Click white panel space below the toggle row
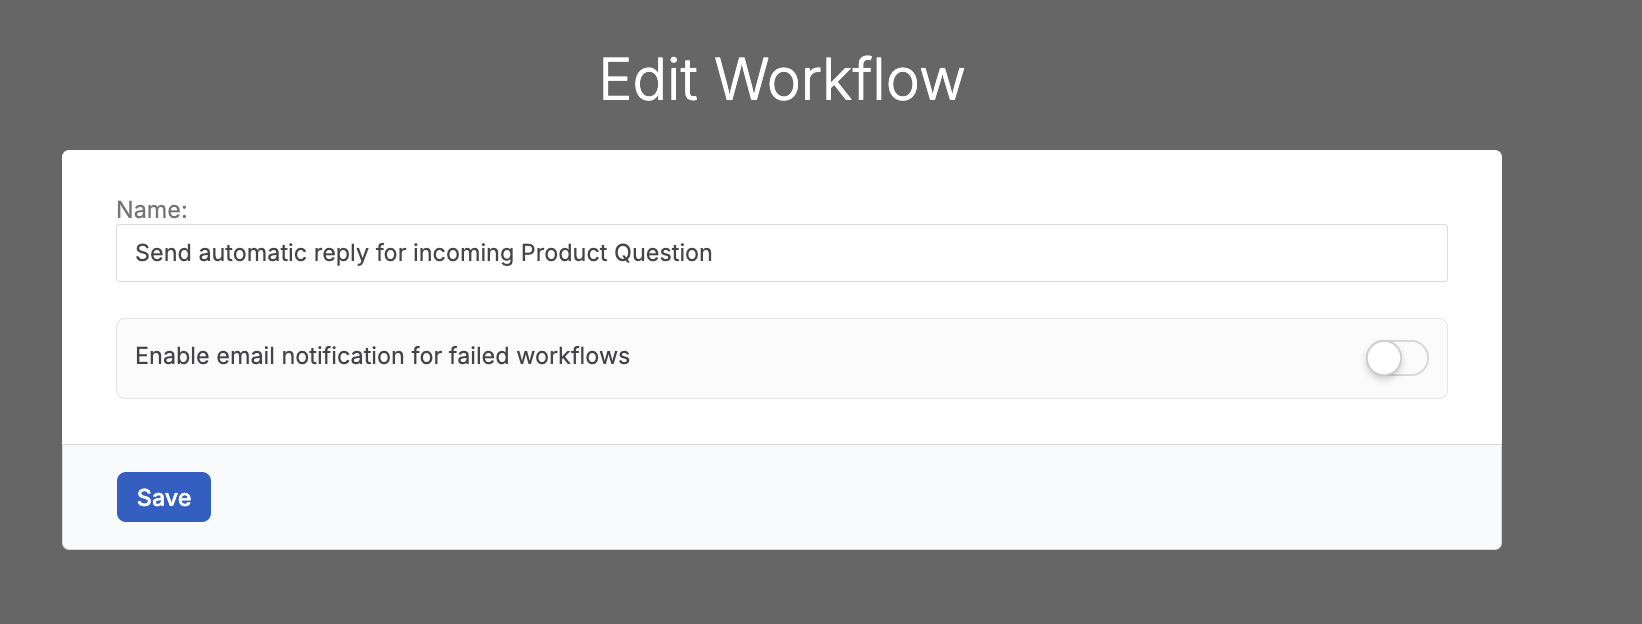 tap(782, 421)
